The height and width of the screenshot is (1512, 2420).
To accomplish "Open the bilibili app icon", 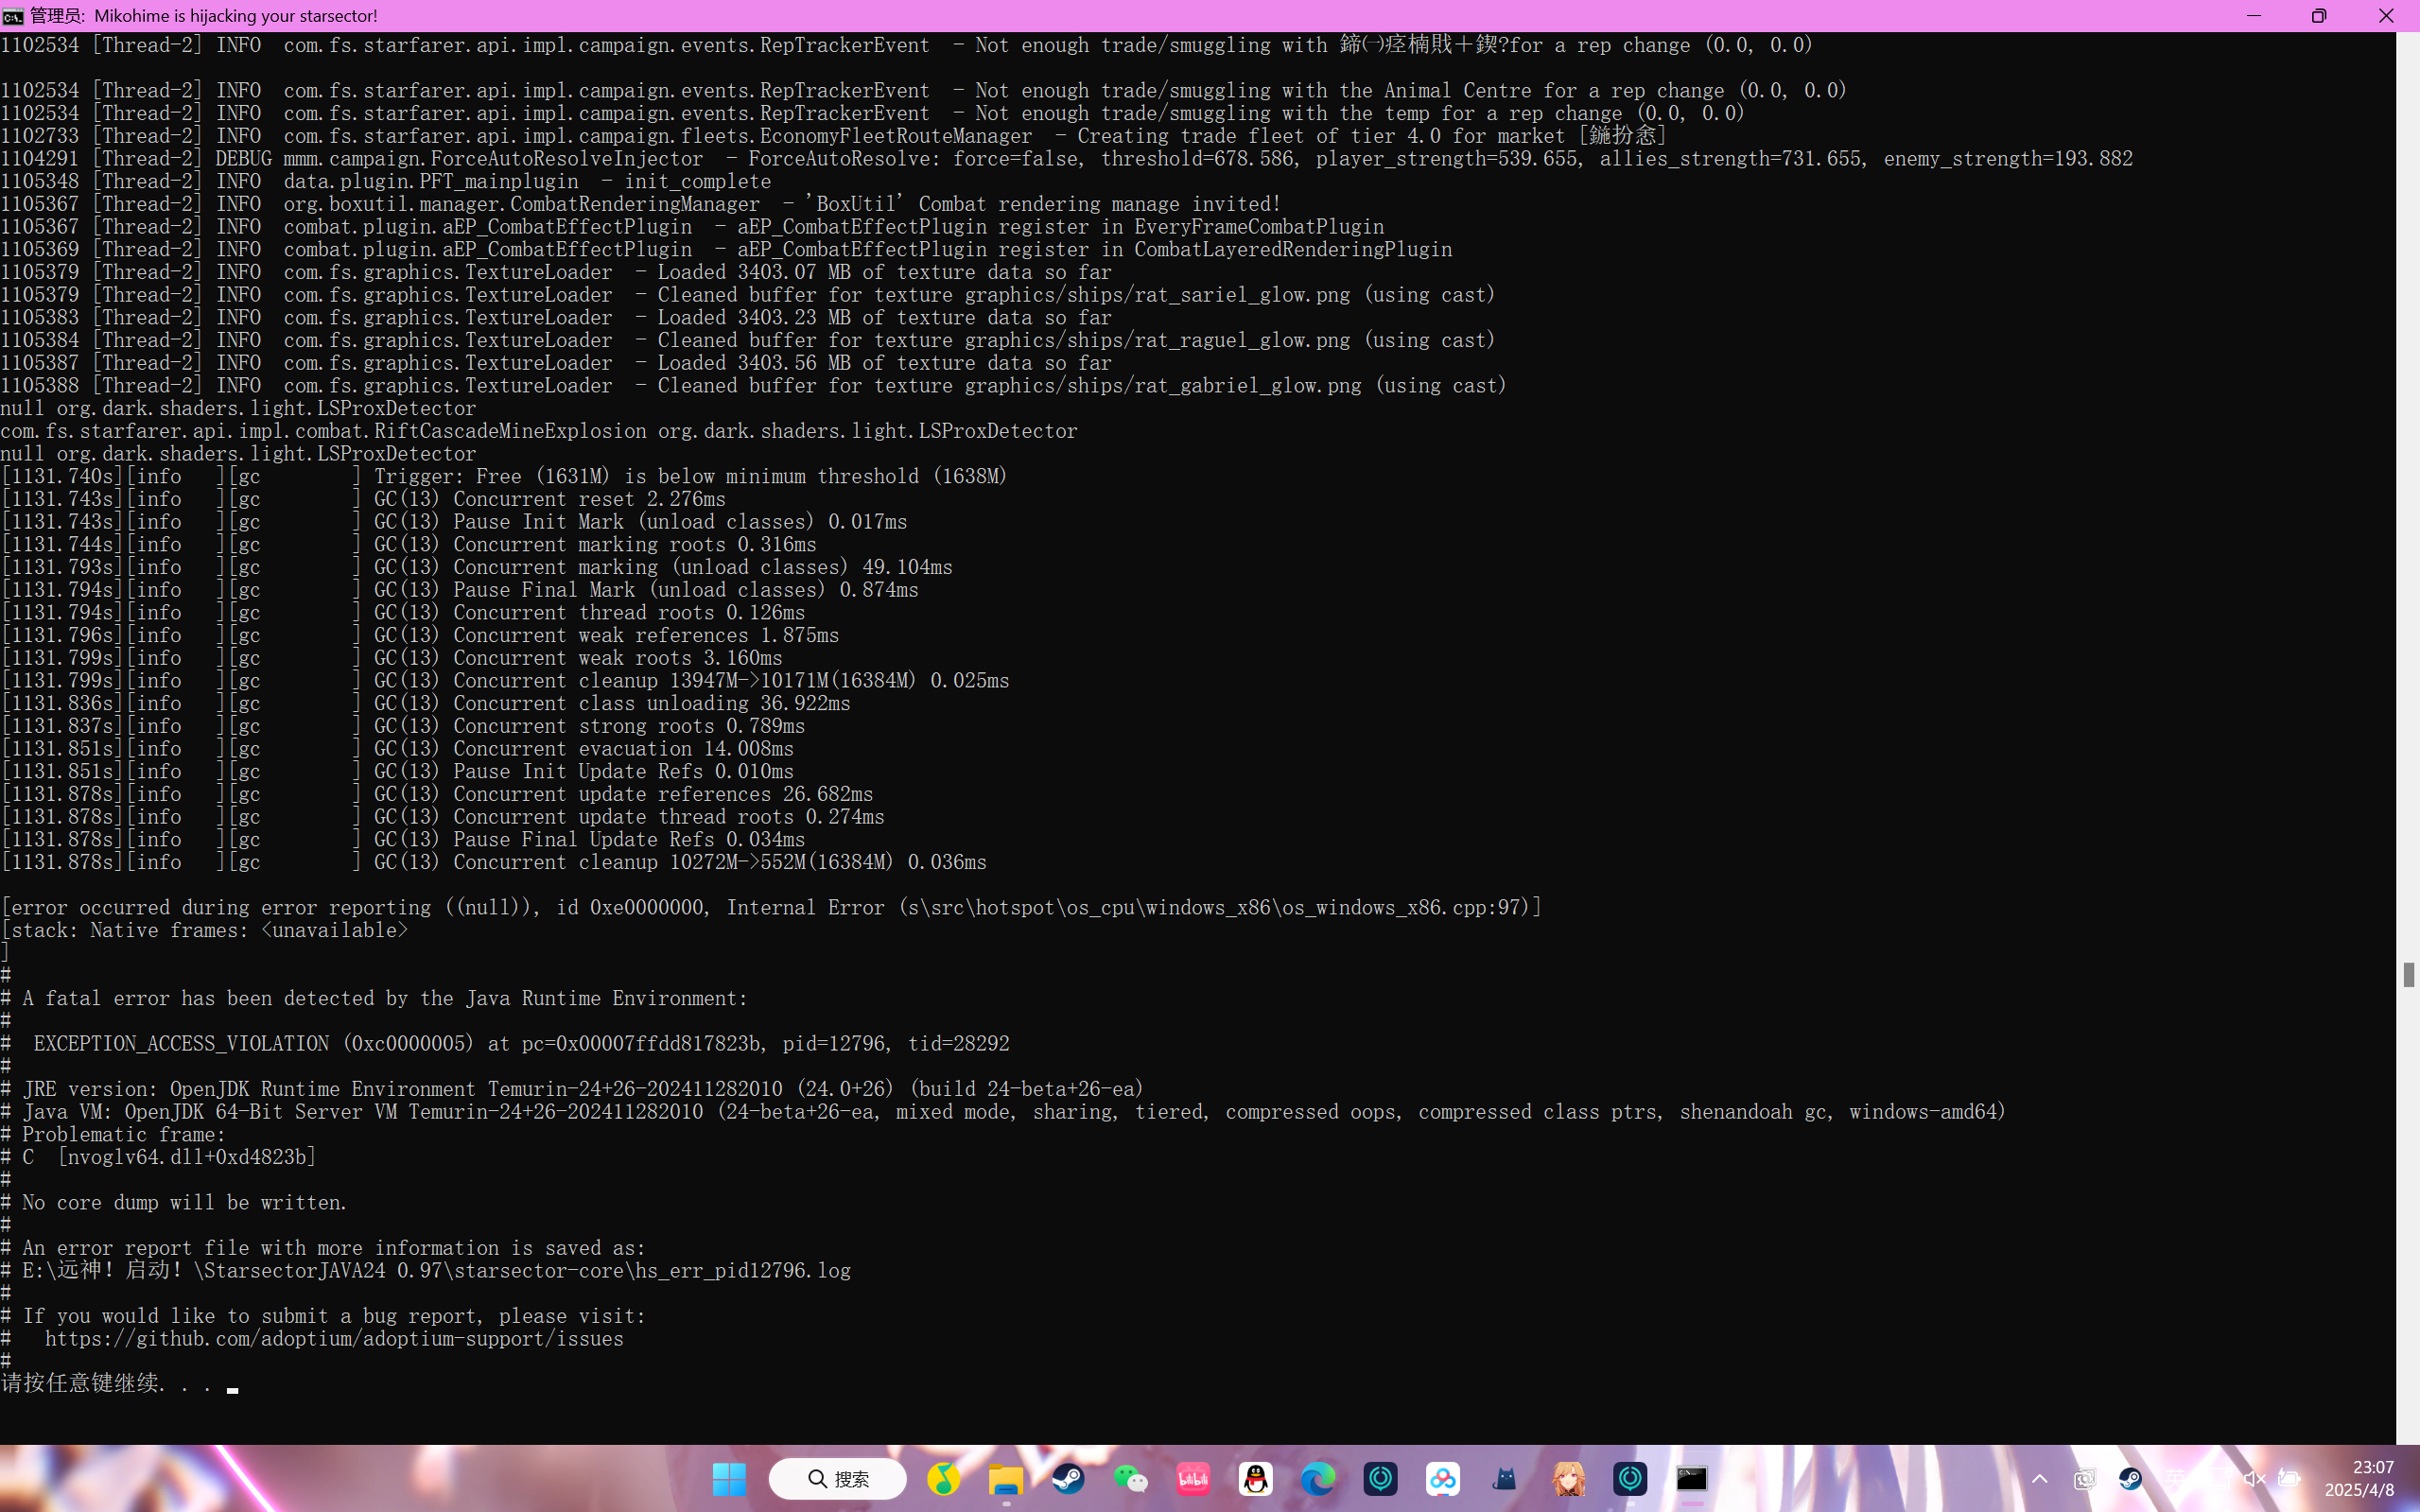I will click(x=1193, y=1478).
